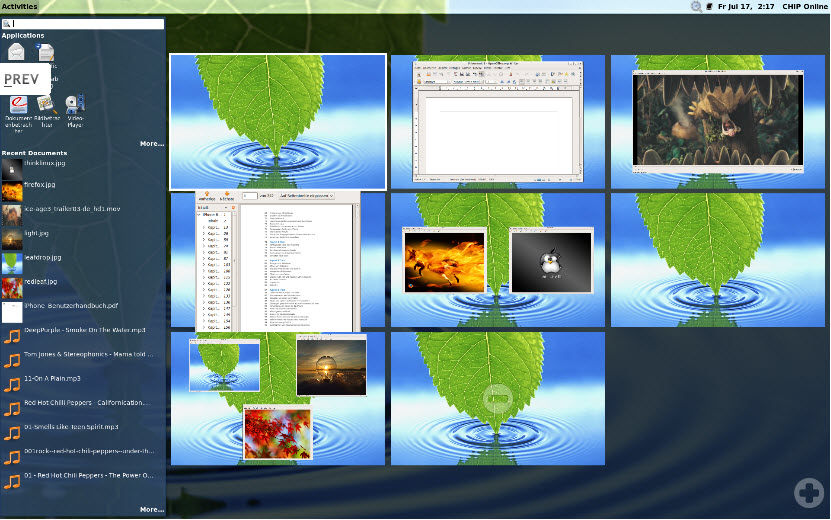Focus the application search field
The height and width of the screenshot is (520, 831).
(x=83, y=24)
